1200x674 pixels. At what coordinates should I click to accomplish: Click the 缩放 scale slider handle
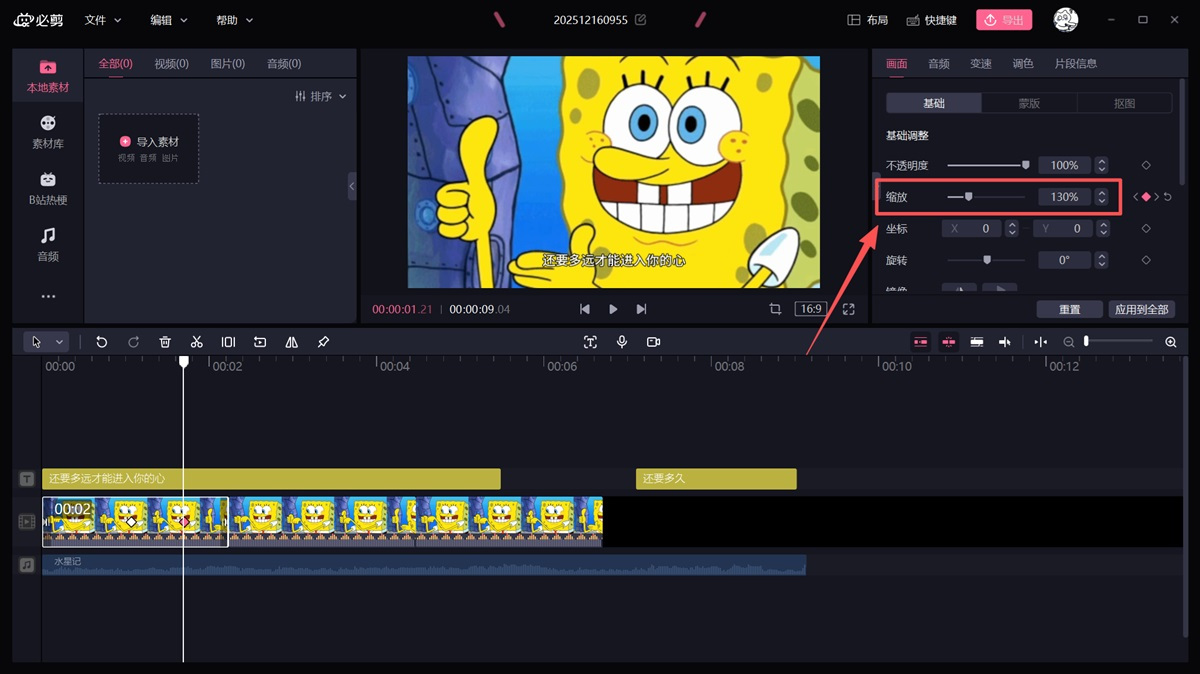968,197
